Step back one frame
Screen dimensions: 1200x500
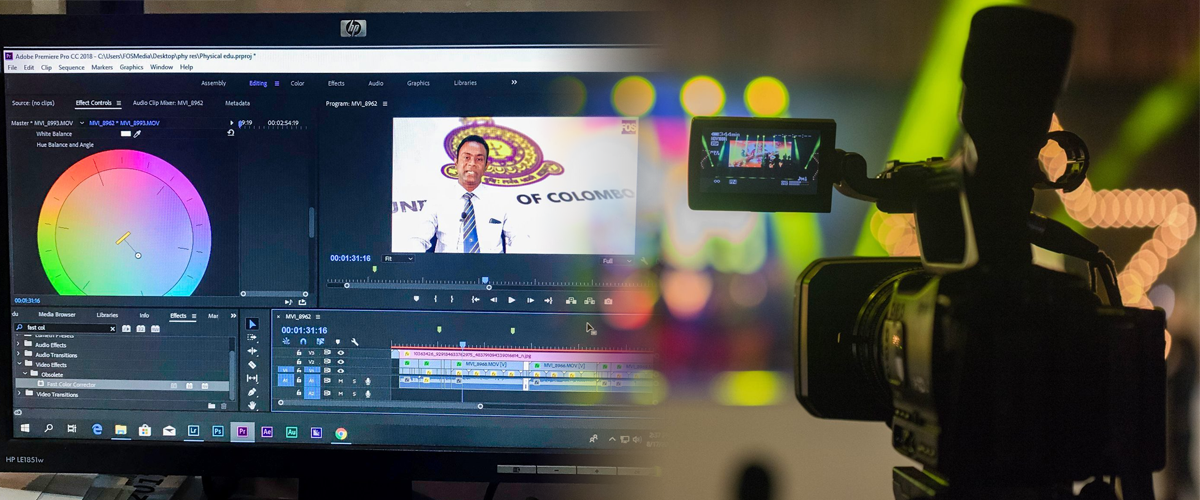click(494, 300)
